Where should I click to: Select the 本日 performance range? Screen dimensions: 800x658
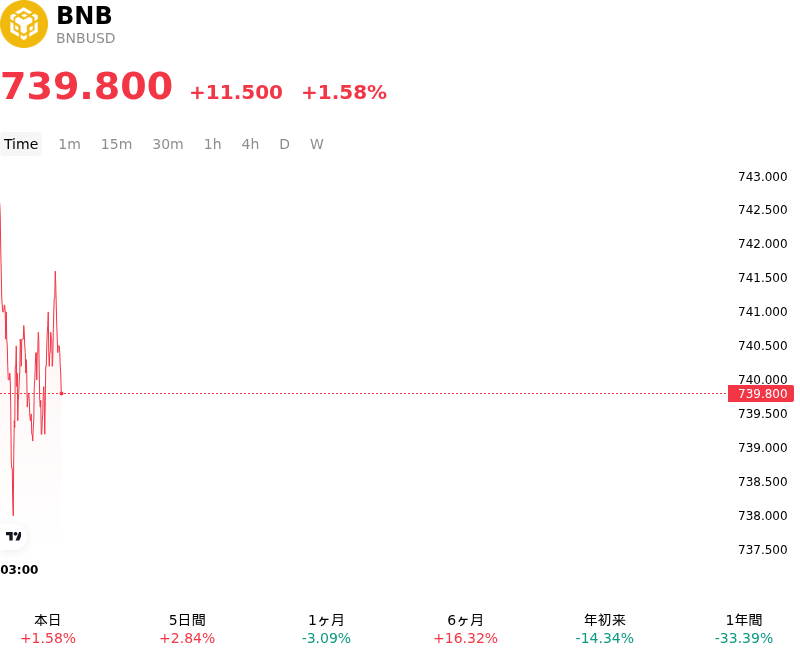tap(48, 629)
